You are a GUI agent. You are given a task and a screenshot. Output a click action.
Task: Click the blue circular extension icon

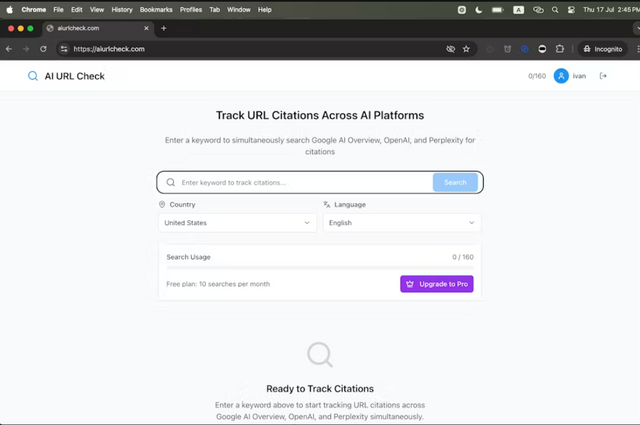pos(524,49)
